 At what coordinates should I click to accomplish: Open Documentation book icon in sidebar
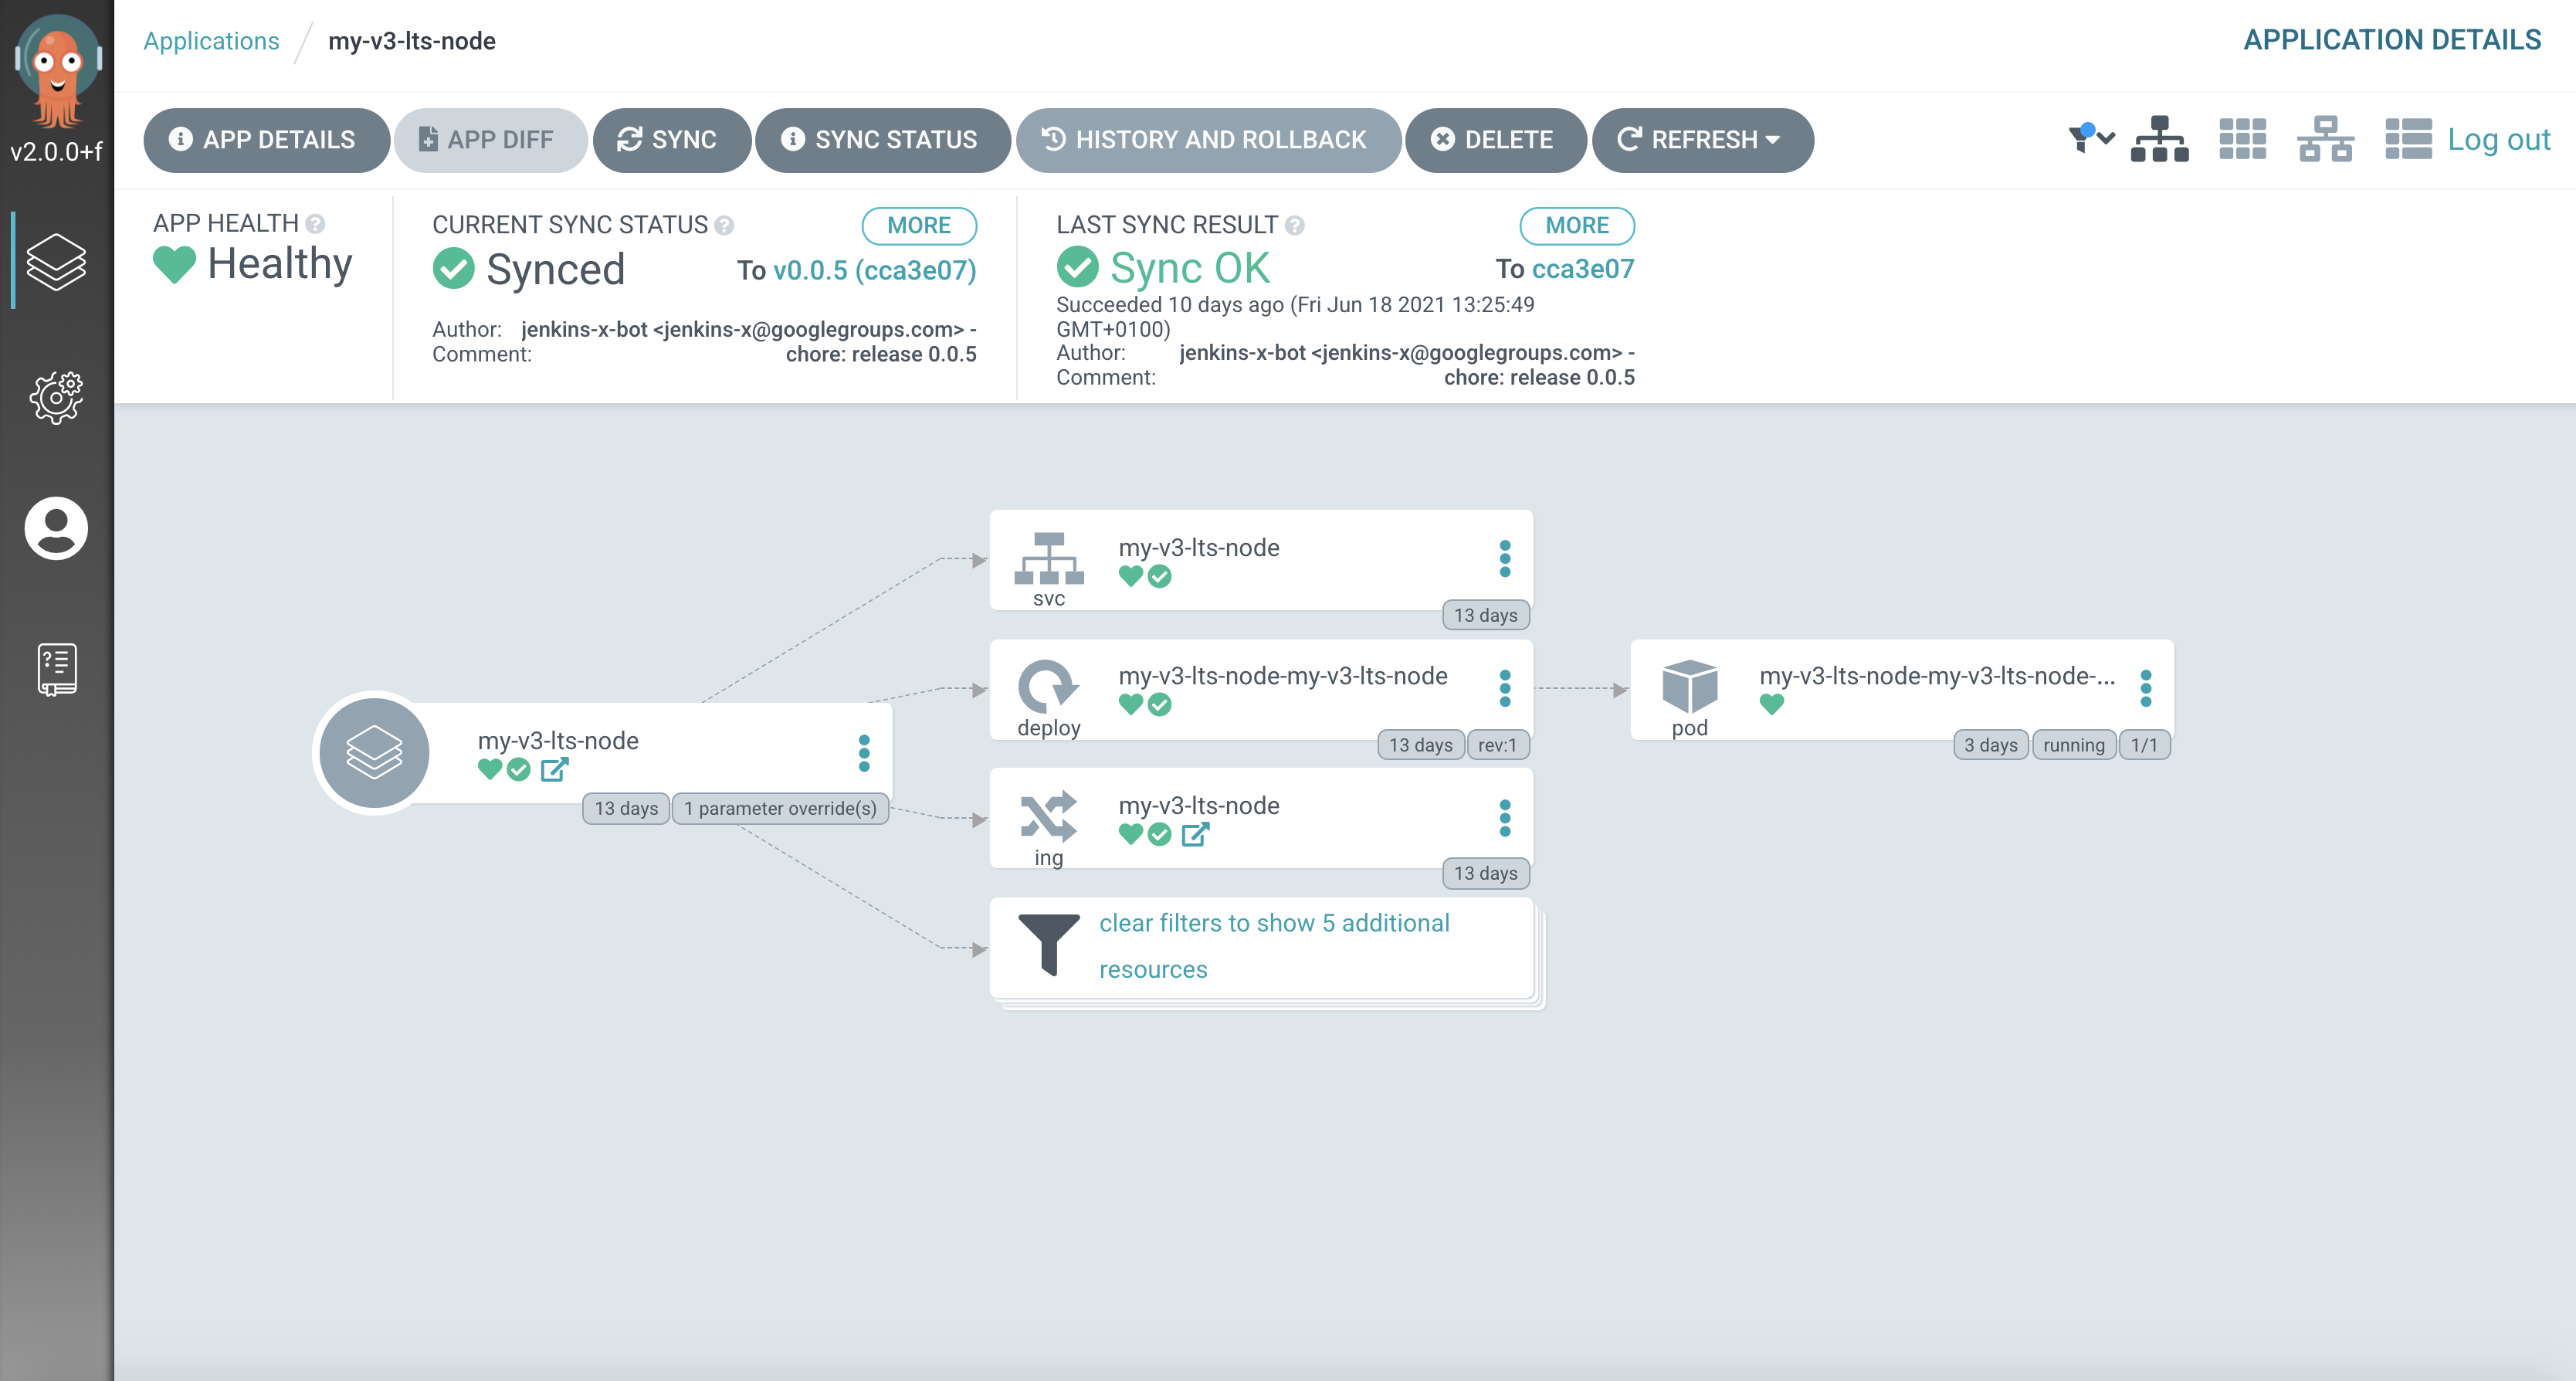point(56,668)
